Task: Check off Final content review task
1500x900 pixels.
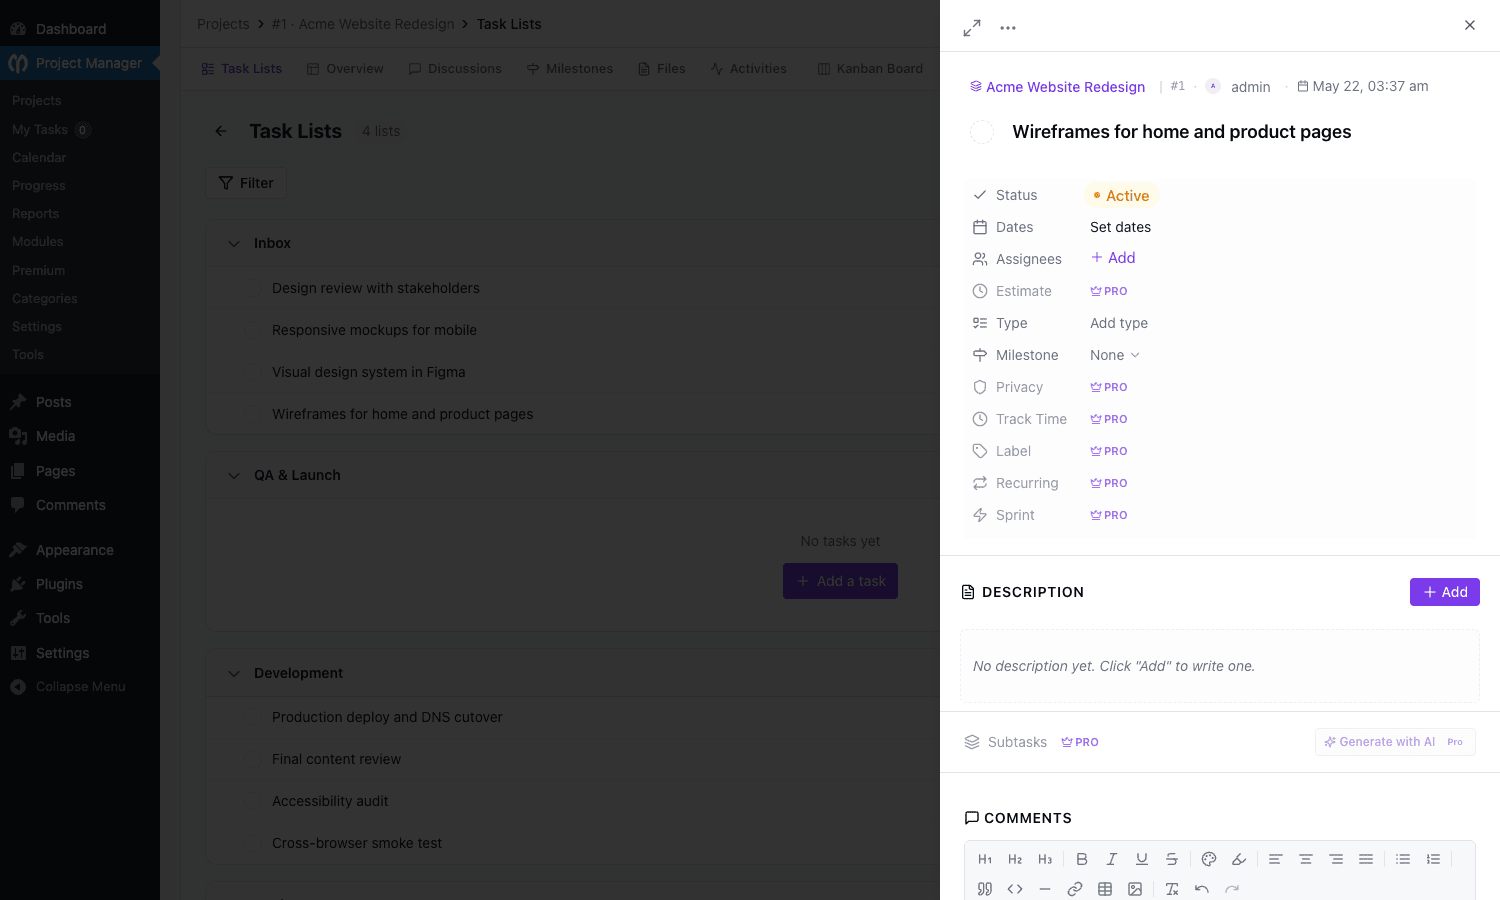Action: point(255,759)
